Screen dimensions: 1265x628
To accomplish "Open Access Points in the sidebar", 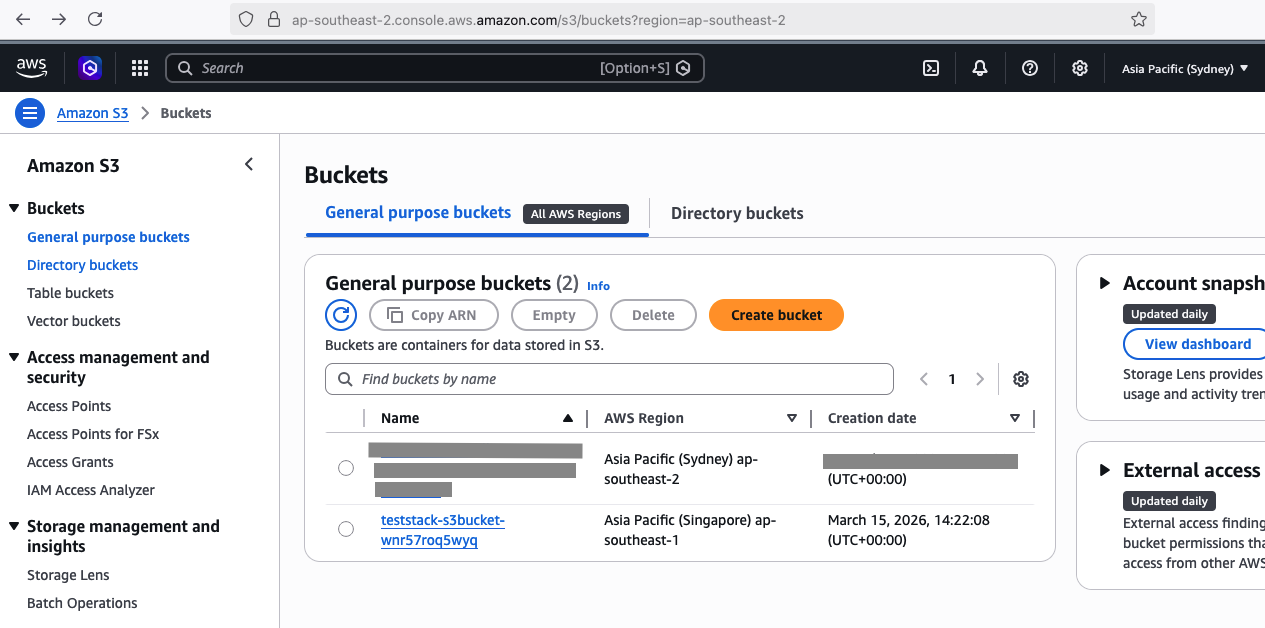I will point(69,406).
